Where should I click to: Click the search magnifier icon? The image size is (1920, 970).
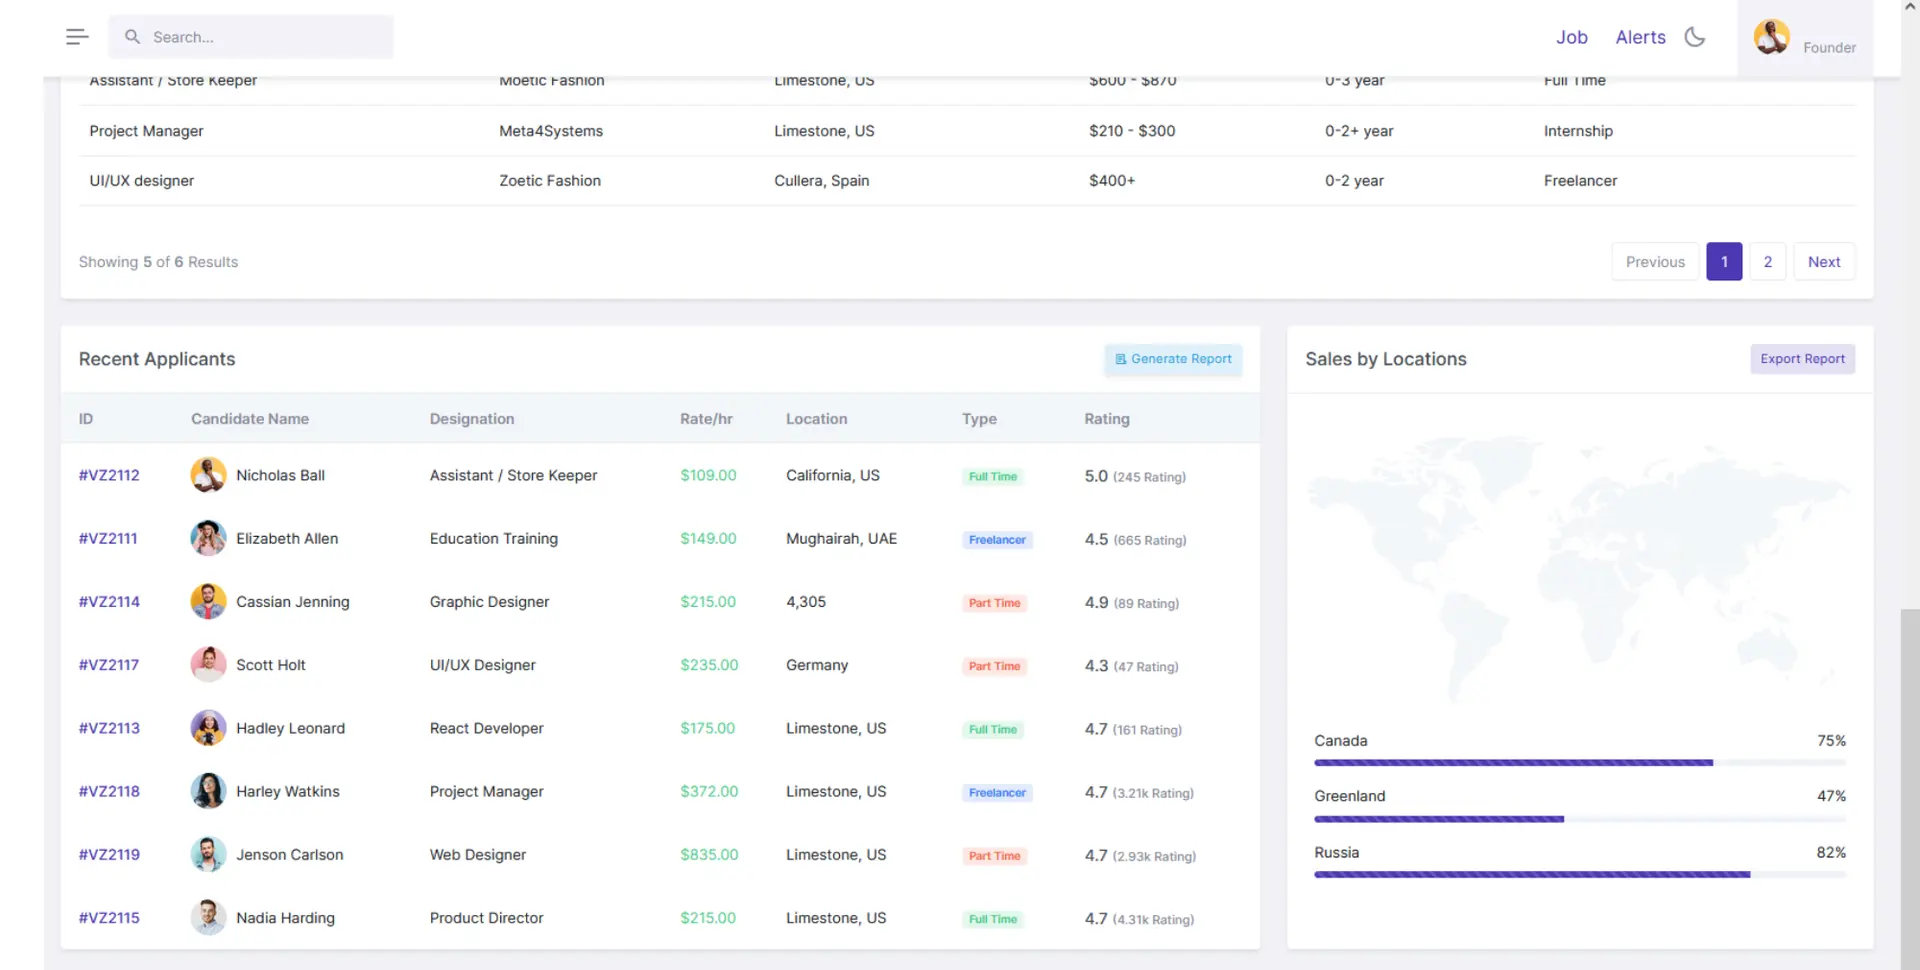[132, 36]
